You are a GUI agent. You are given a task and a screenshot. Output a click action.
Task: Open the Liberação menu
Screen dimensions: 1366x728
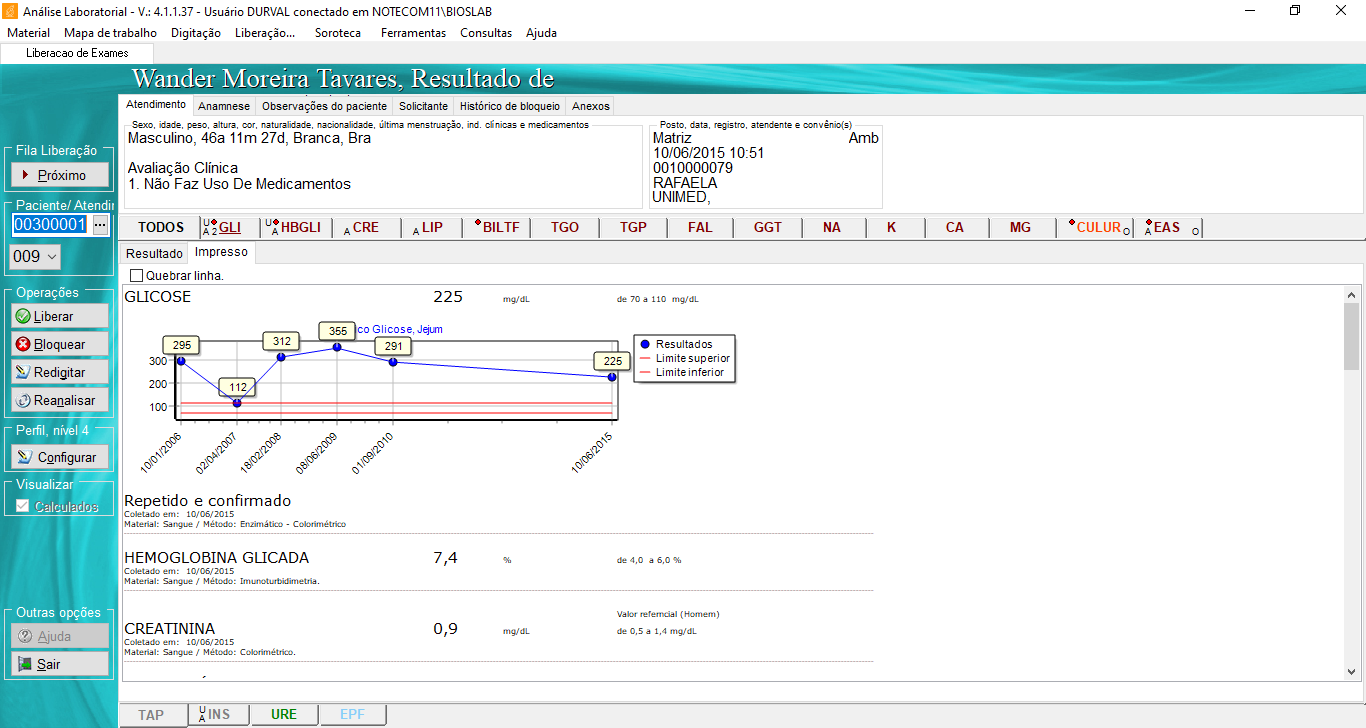coord(265,33)
